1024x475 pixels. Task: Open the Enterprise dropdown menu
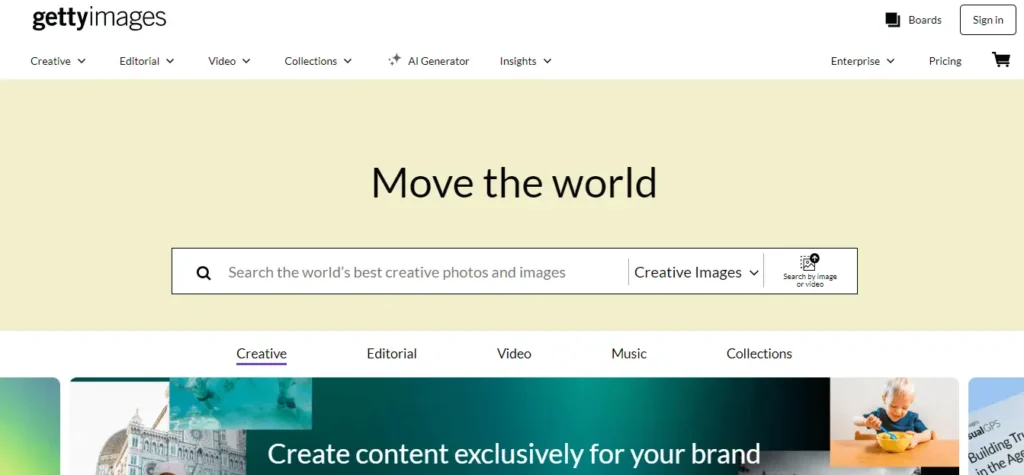862,61
